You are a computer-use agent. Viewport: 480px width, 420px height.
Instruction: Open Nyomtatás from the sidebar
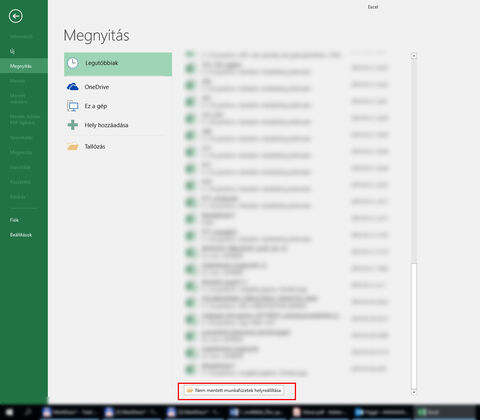point(21,138)
